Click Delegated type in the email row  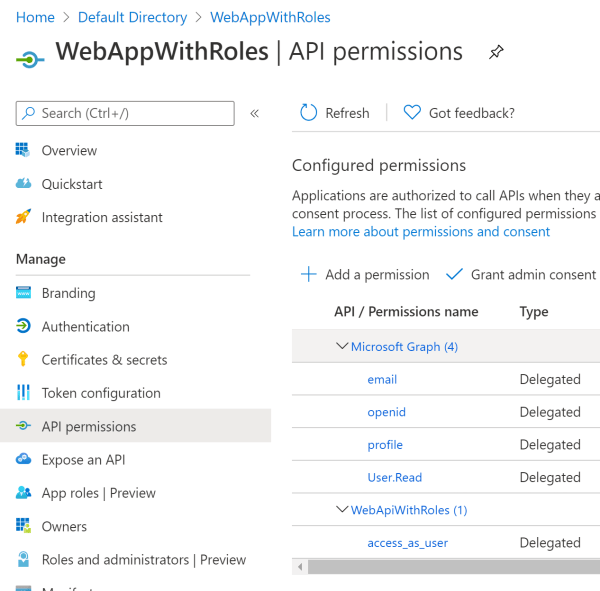click(x=550, y=379)
